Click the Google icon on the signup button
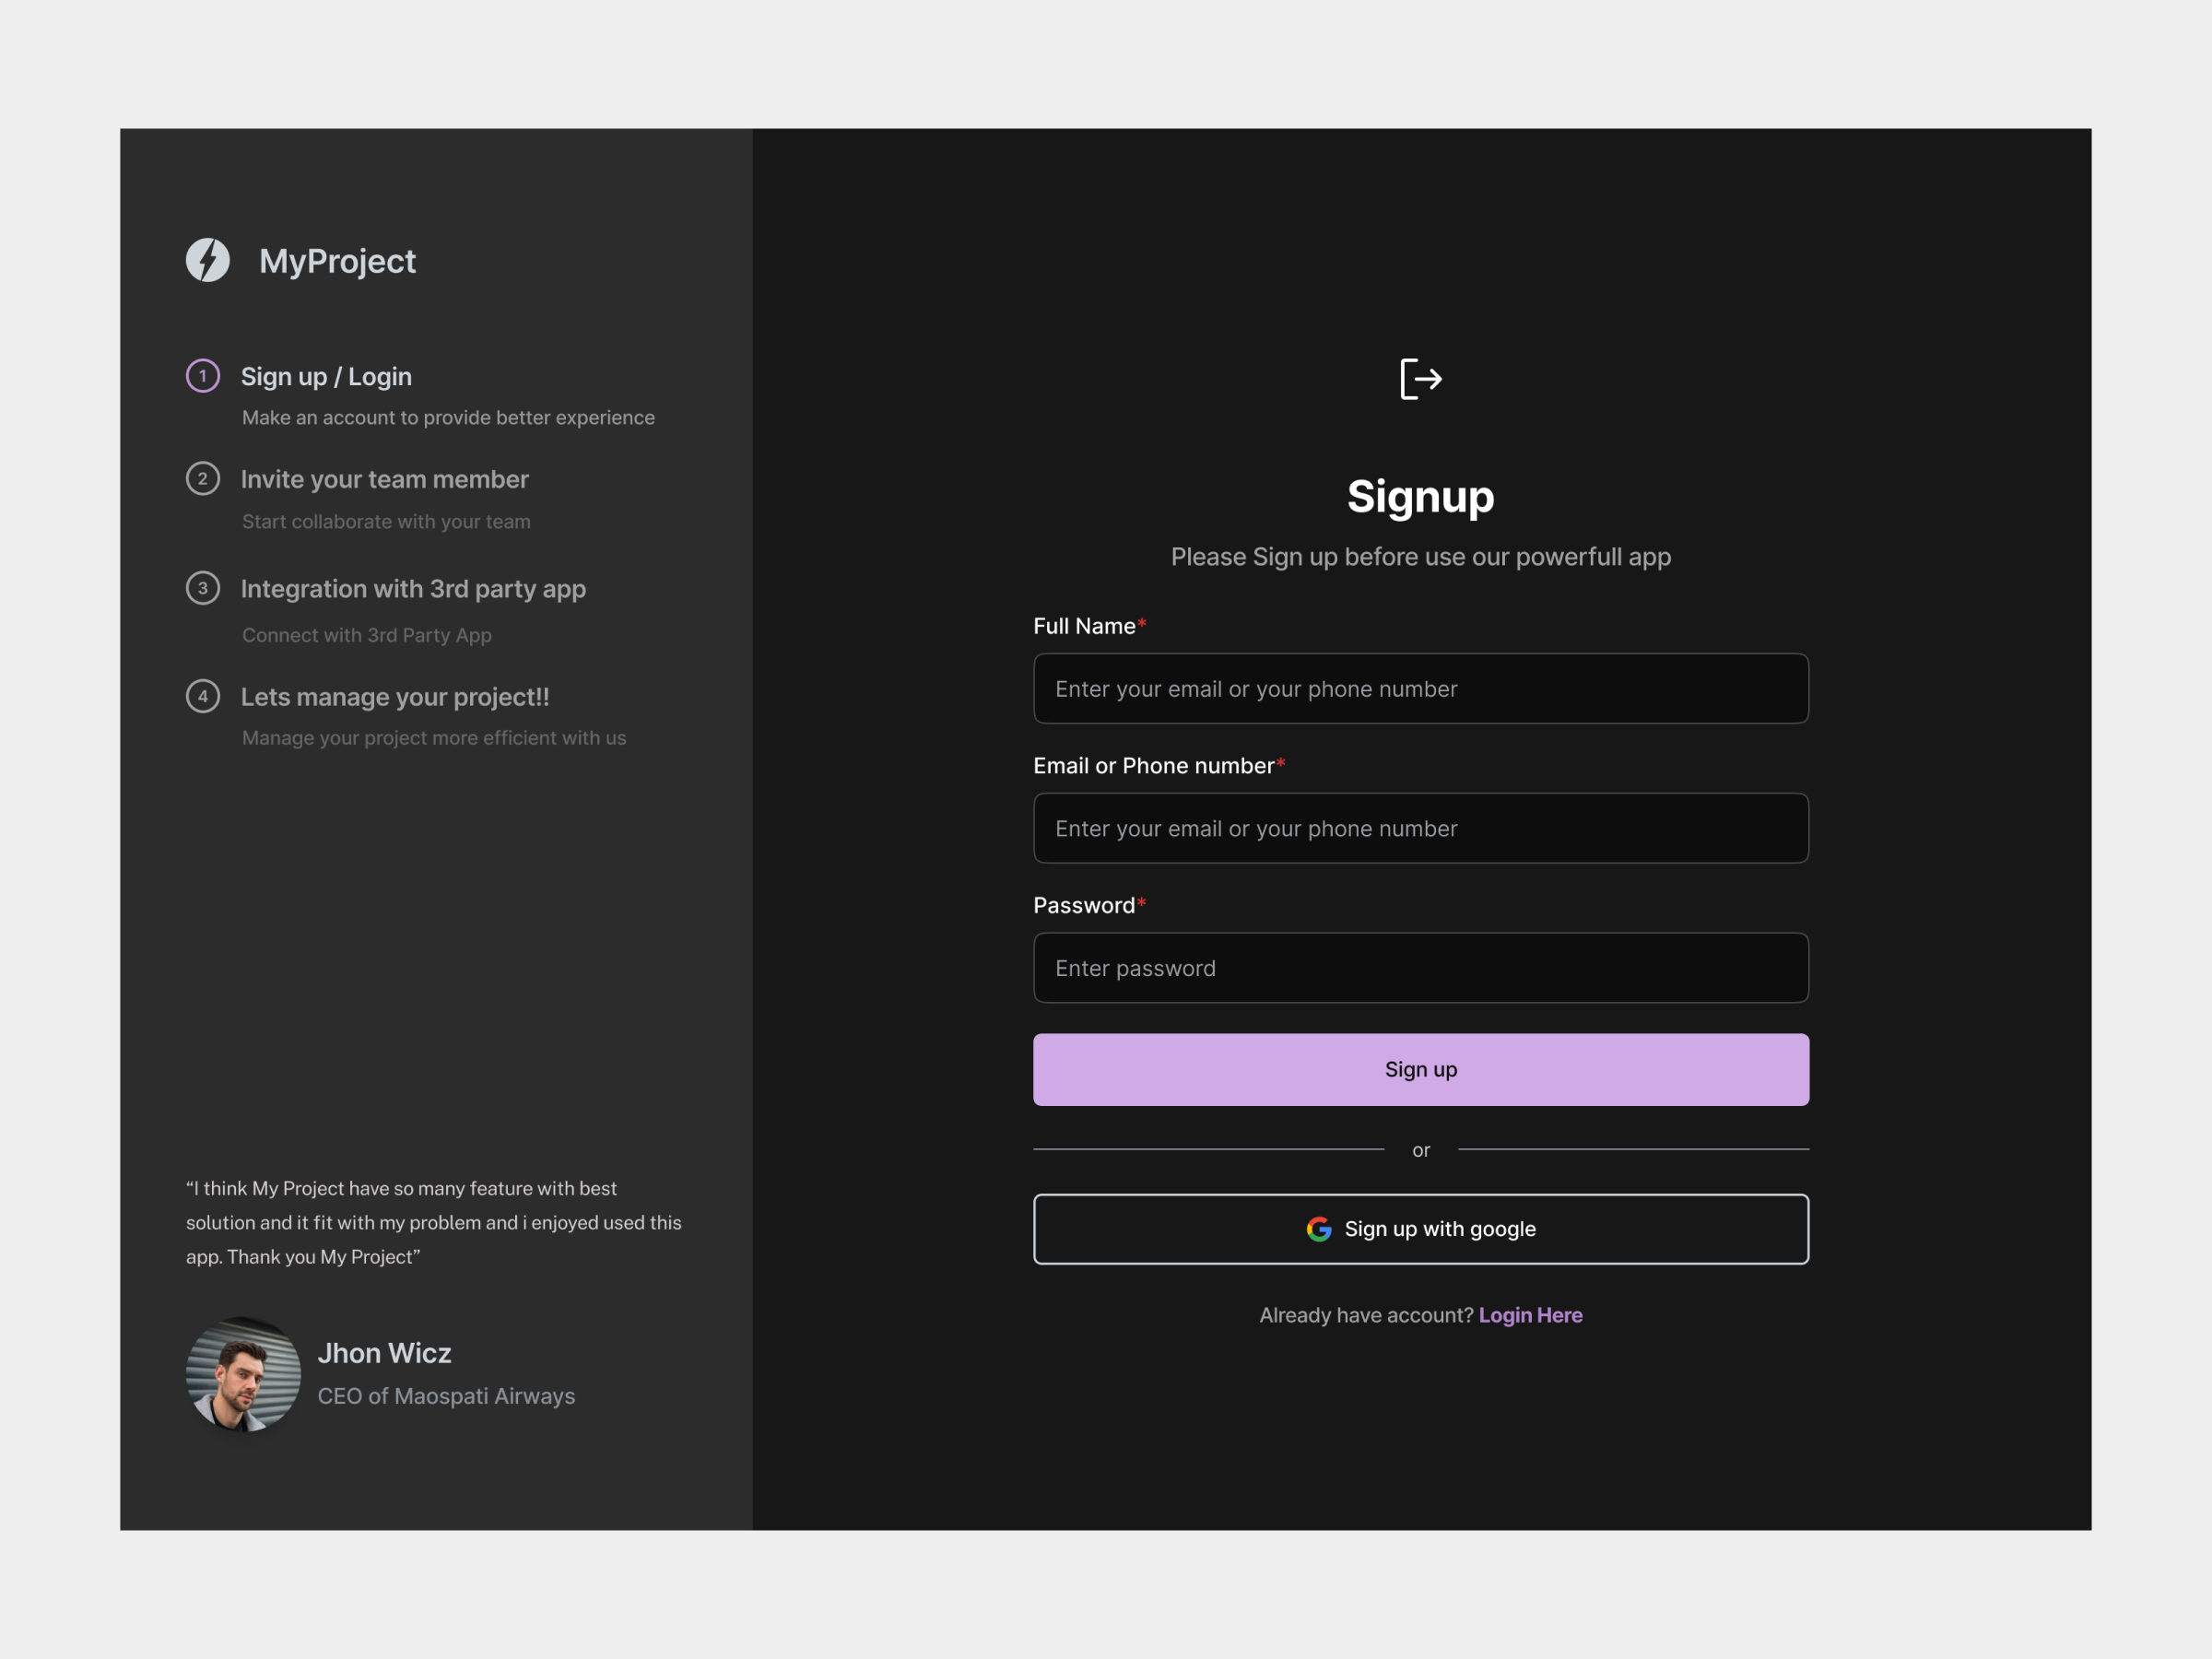Viewport: 2212px width, 1659px height. click(x=1318, y=1229)
